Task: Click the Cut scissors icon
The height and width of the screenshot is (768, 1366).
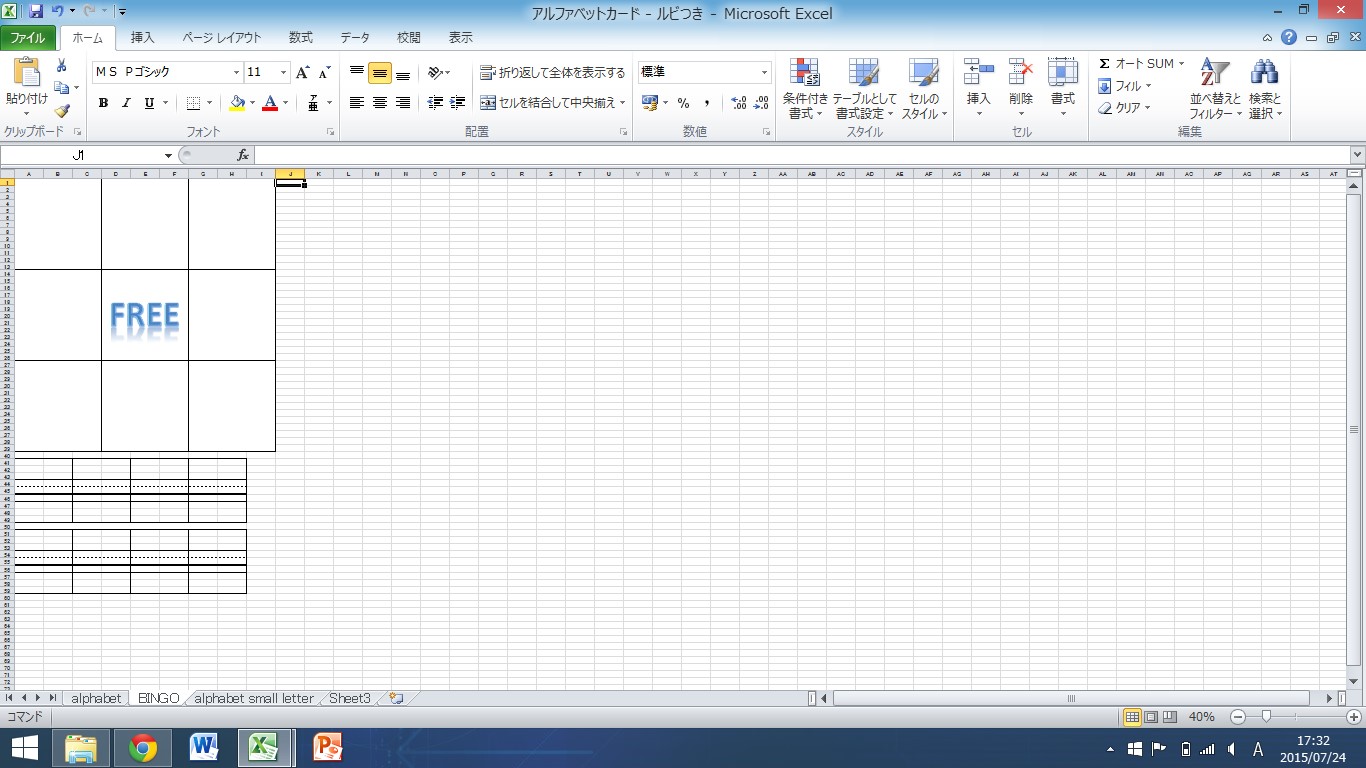Action: [62, 66]
